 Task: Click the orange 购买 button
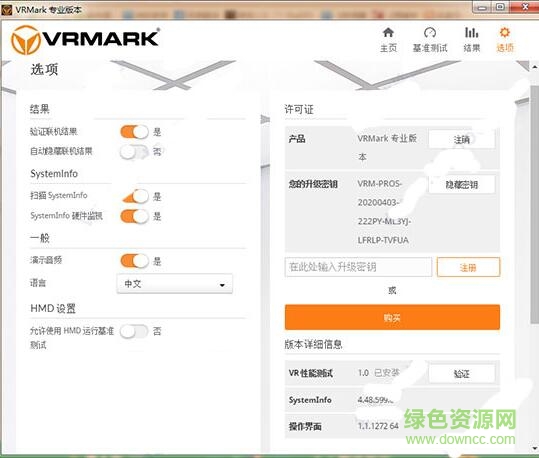point(392,317)
